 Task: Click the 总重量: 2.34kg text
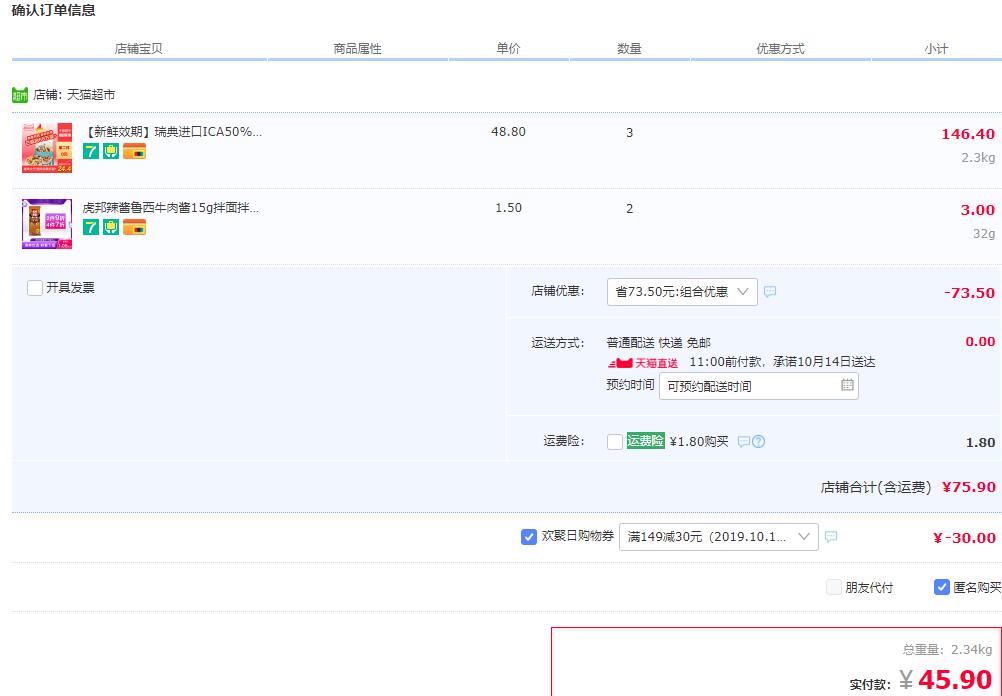click(x=947, y=650)
